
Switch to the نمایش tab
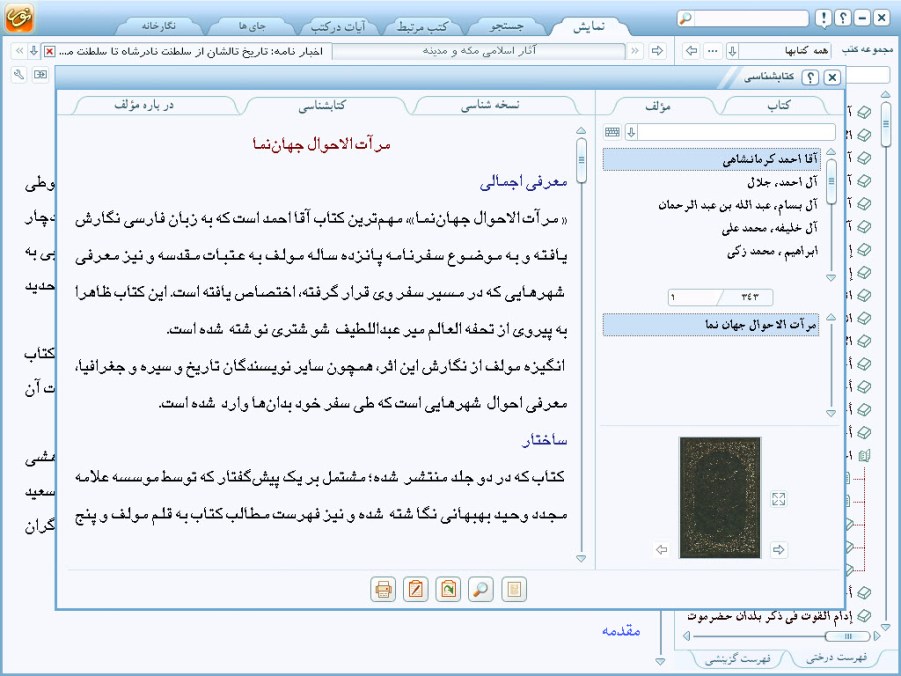[589, 26]
